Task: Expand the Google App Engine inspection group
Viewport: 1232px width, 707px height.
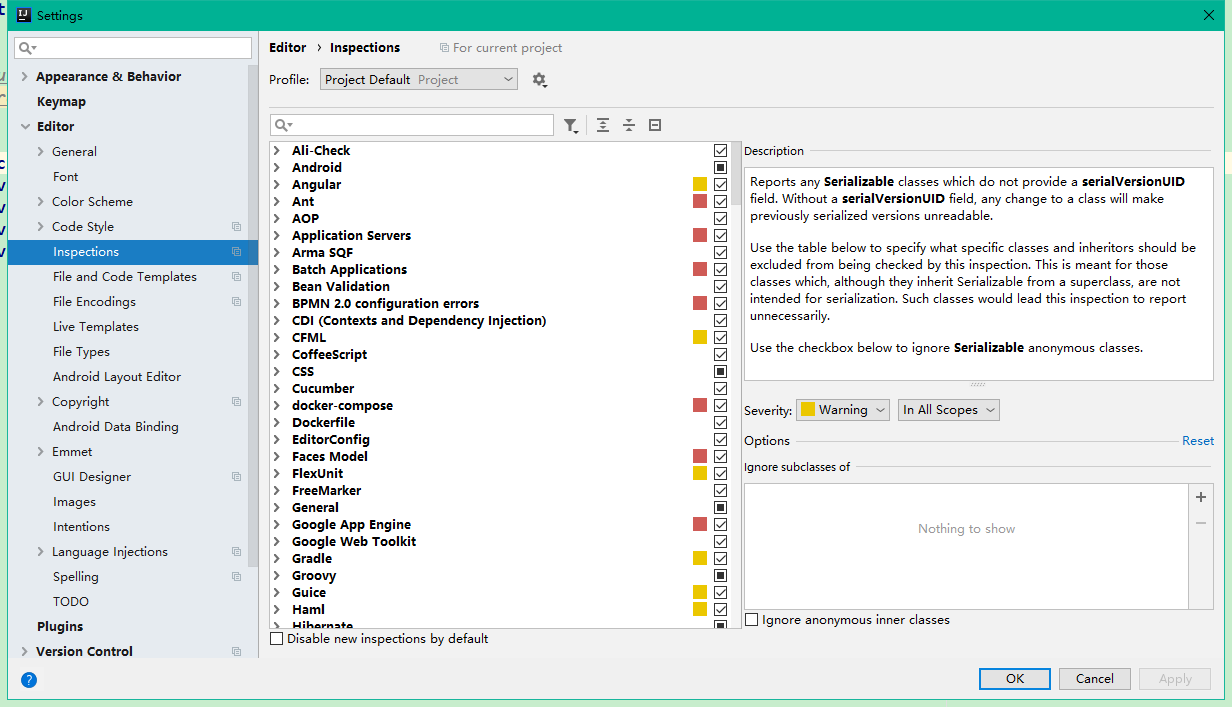Action: 277,525
